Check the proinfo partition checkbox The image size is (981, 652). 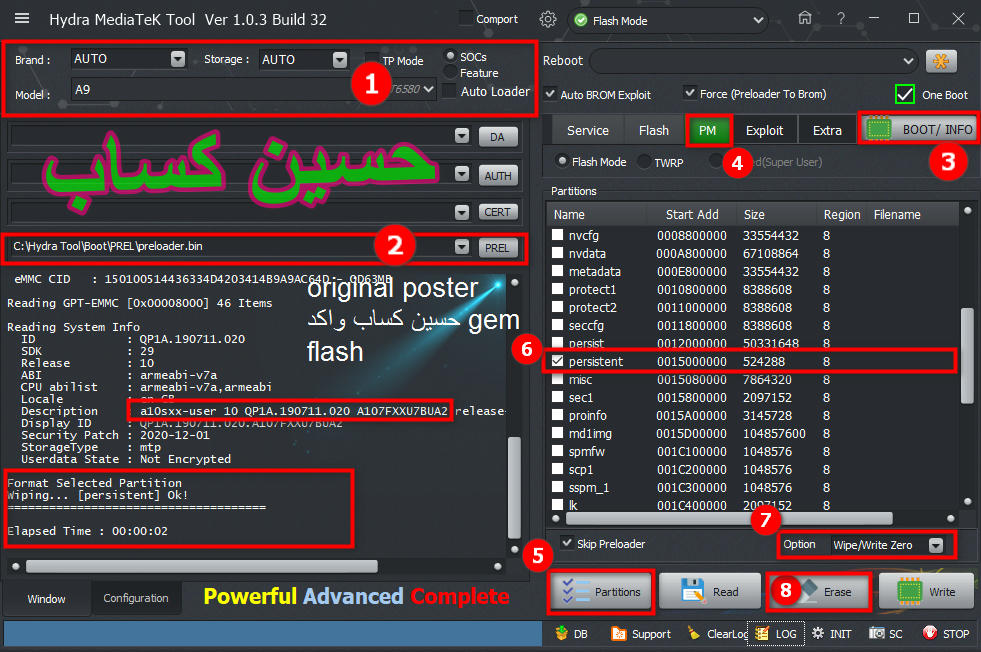point(557,415)
